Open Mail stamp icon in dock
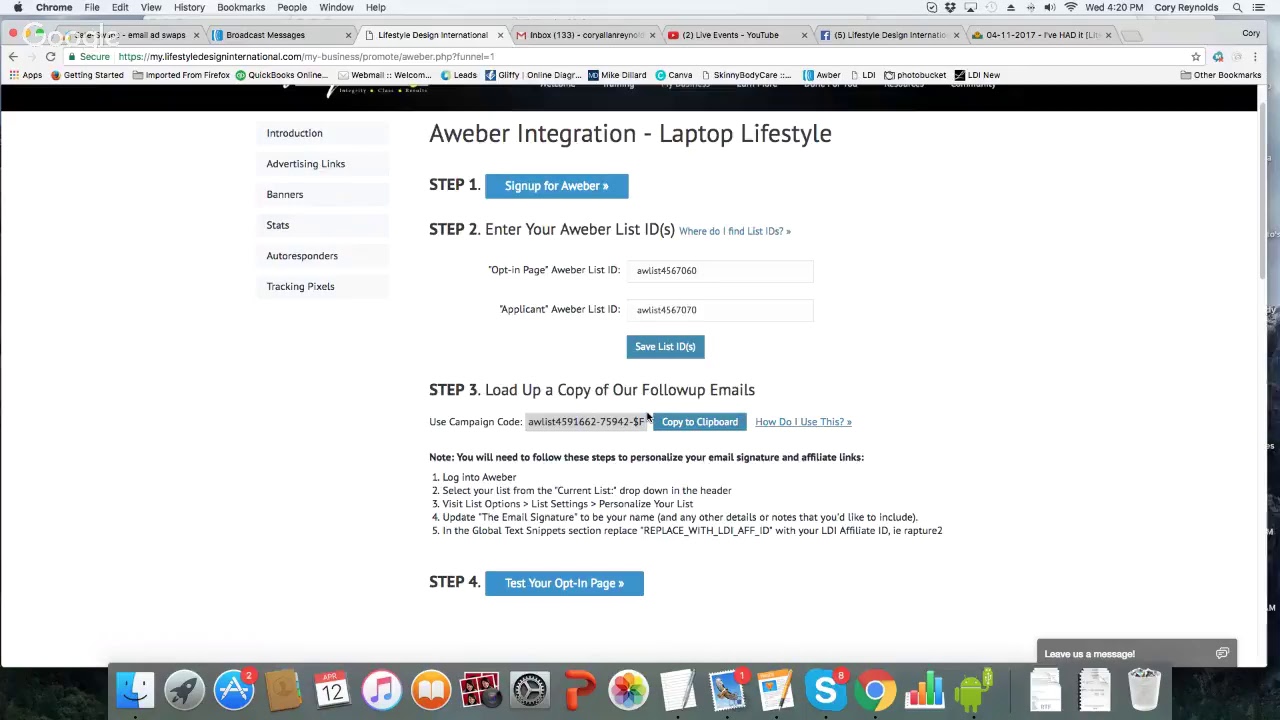This screenshot has height=720, width=1280. coord(727,690)
